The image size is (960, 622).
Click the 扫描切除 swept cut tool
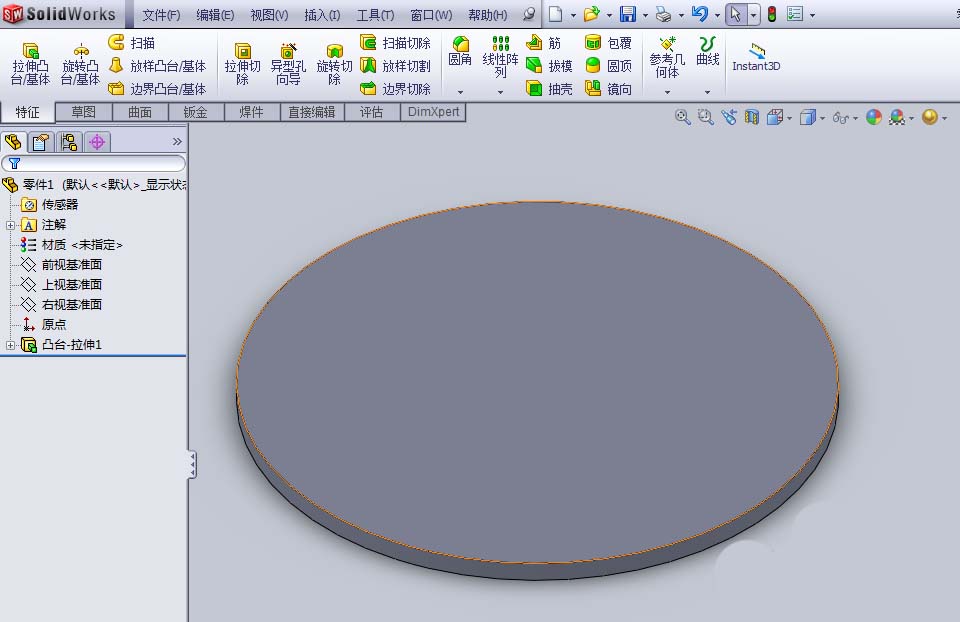pos(396,43)
